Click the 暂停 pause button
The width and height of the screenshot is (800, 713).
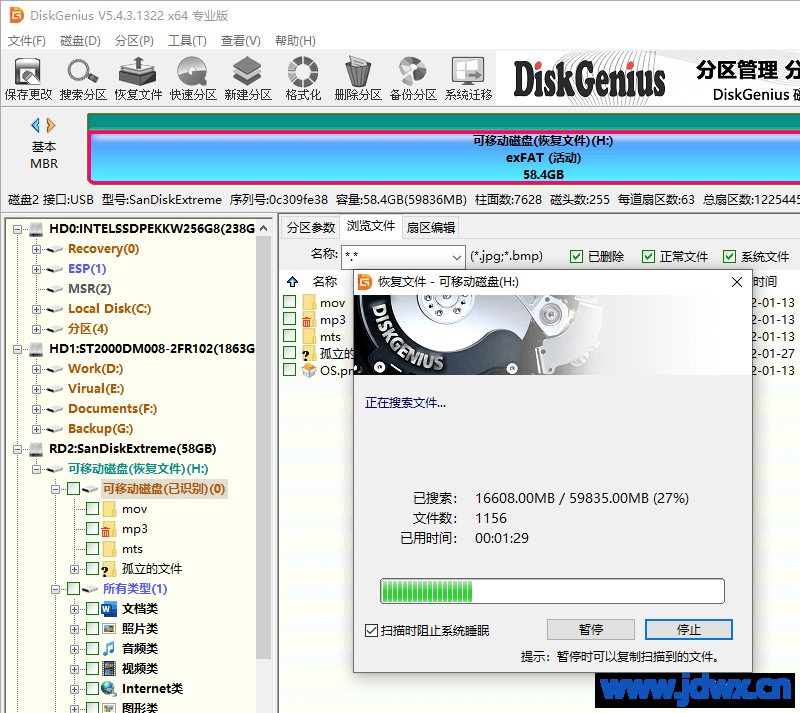[x=591, y=630]
